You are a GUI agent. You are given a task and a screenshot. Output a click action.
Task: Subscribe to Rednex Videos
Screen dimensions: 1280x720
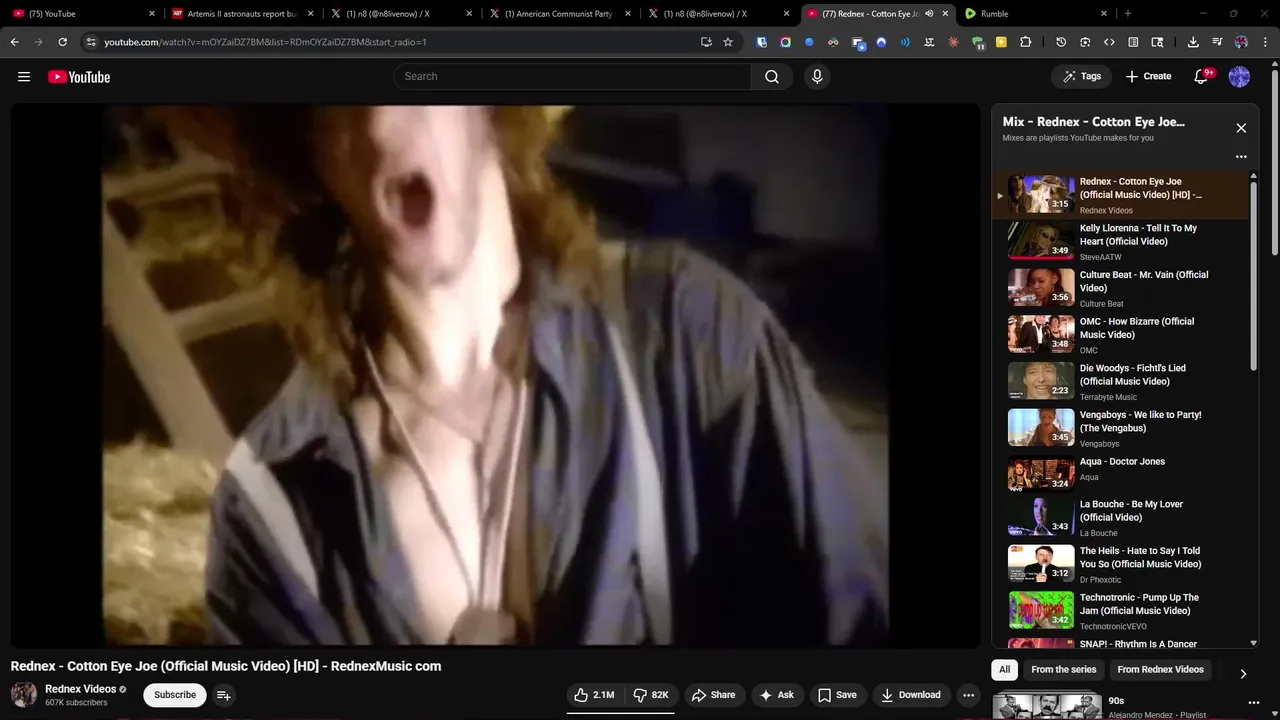(x=175, y=695)
